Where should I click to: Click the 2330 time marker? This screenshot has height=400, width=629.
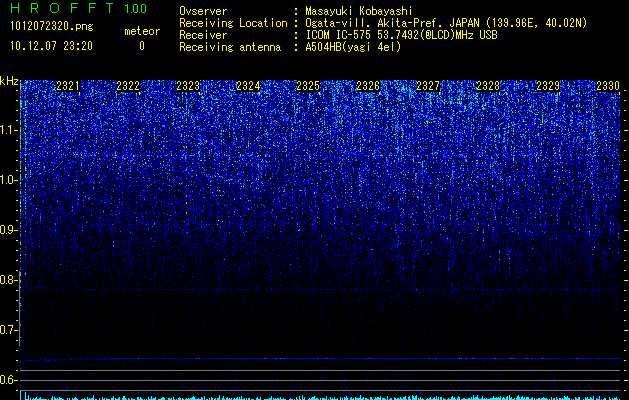pyautogui.click(x=608, y=85)
